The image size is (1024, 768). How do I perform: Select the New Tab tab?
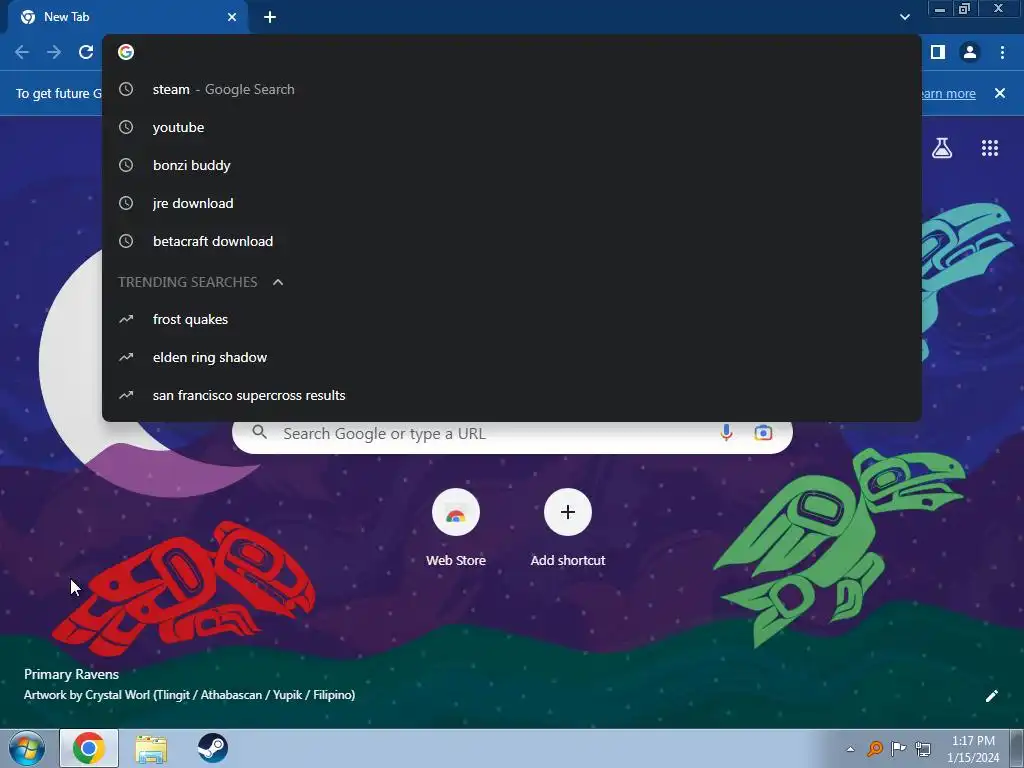[x=128, y=17]
